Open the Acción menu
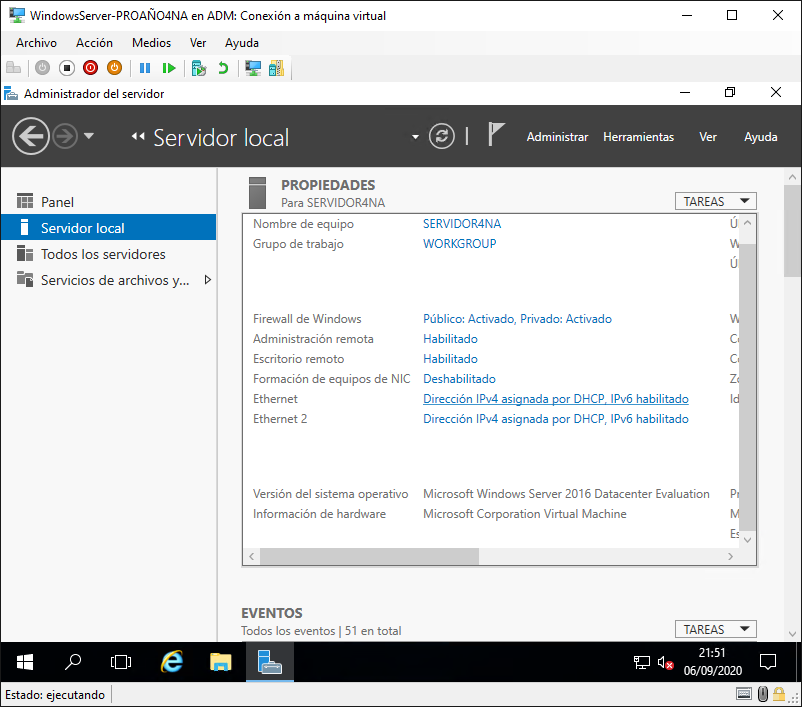 [94, 43]
